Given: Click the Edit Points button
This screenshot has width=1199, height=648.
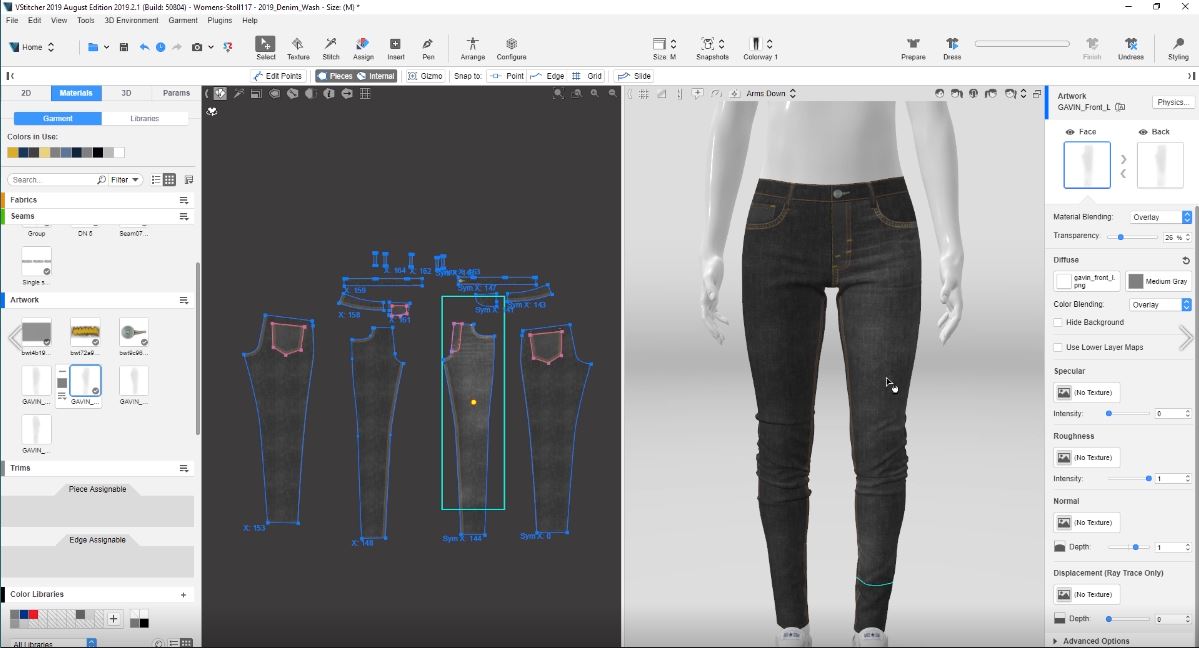Looking at the screenshot, I should 278,76.
